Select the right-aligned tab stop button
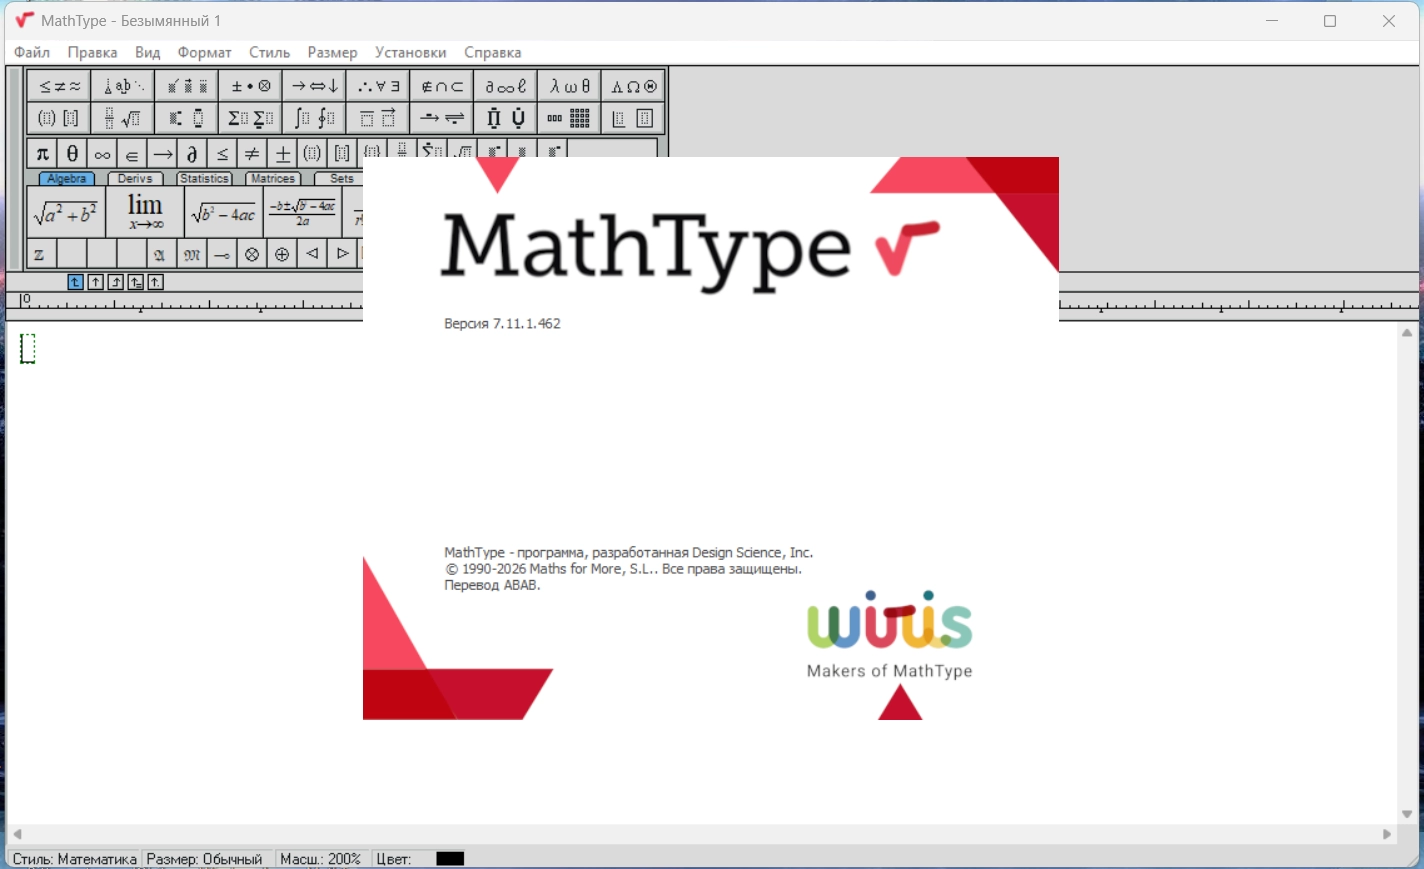 [116, 282]
